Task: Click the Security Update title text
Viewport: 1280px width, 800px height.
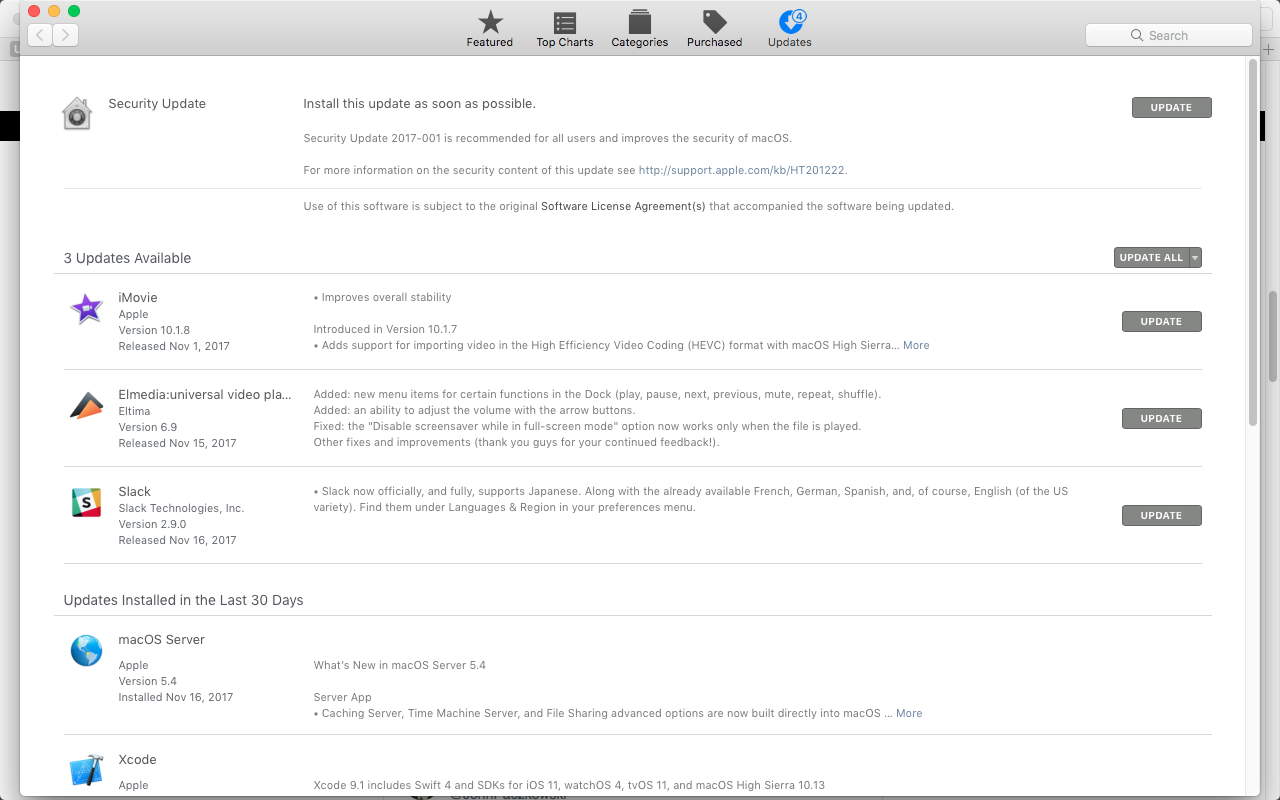Action: coord(157,103)
